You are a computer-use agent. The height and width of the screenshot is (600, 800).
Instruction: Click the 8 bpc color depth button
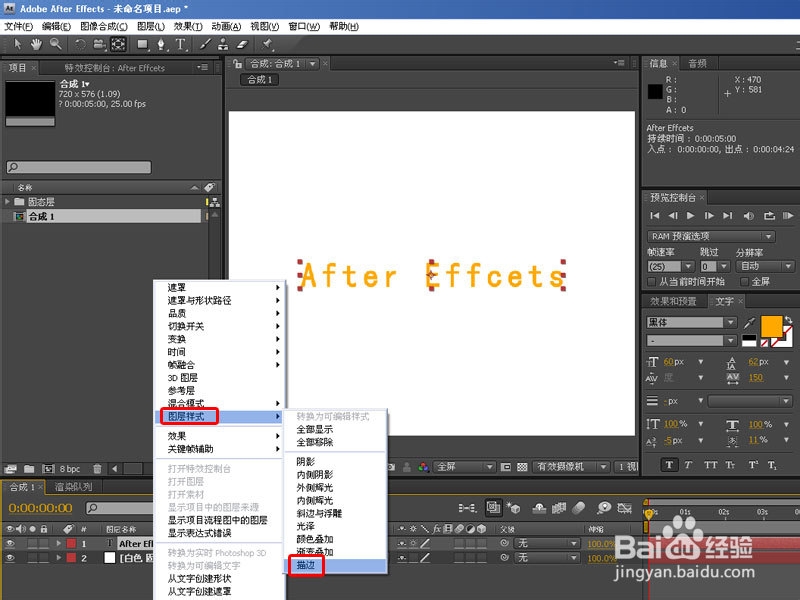tap(70, 468)
